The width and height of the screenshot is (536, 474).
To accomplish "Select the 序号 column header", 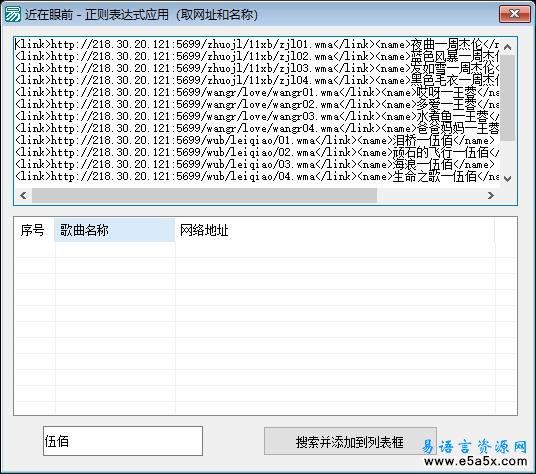I will (x=34, y=230).
